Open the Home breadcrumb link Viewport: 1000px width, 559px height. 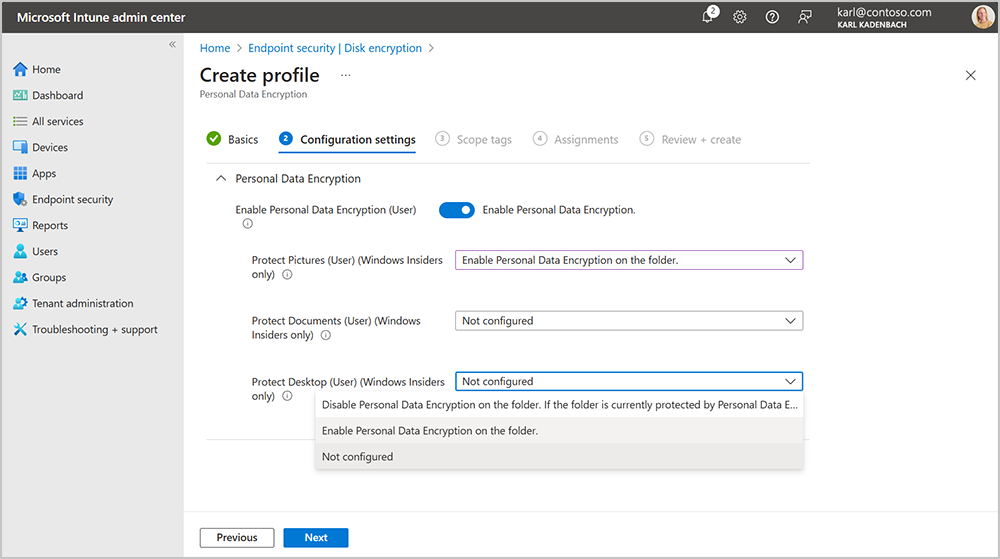(x=215, y=48)
